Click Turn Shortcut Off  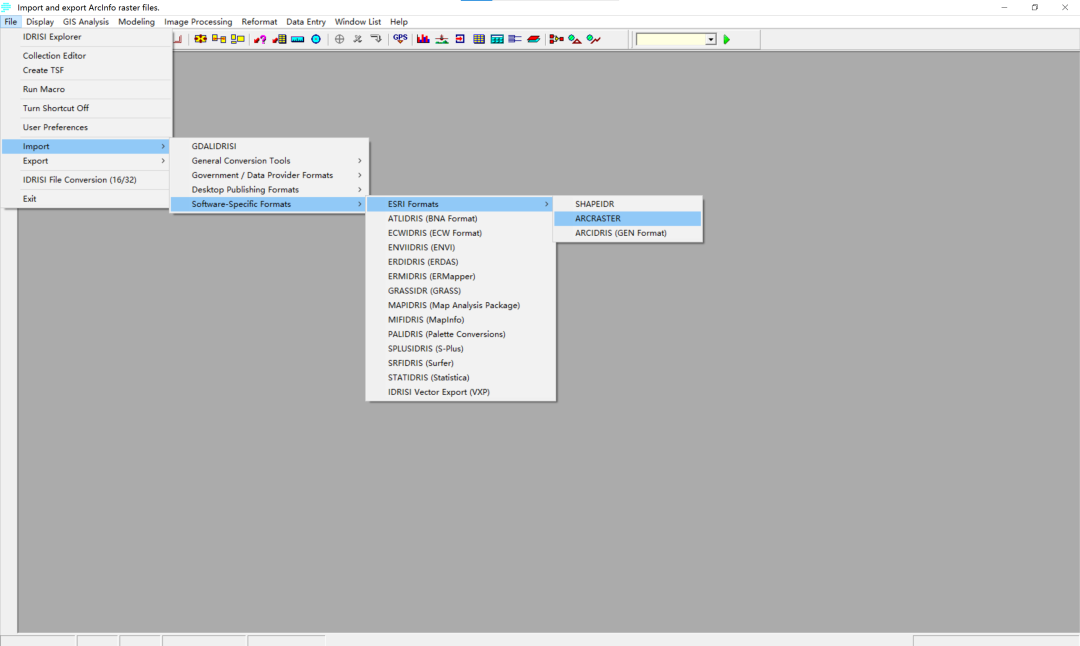tap(86, 108)
